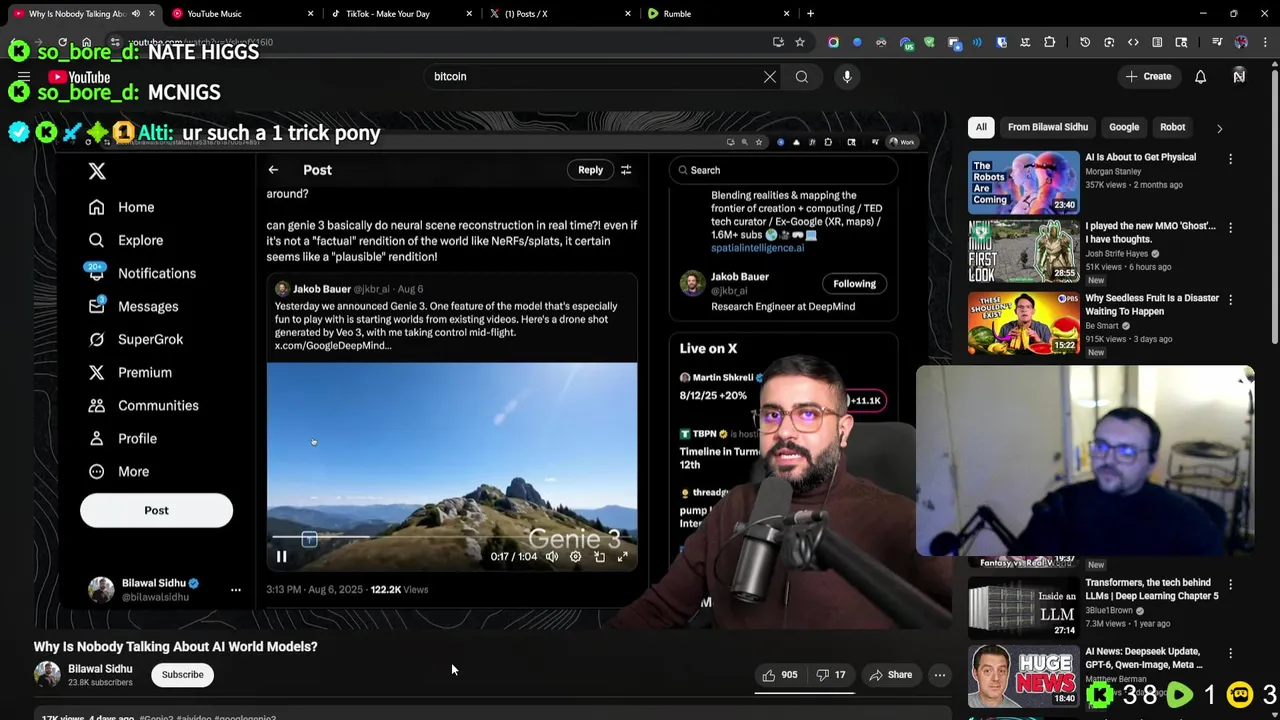Open more actions for the video

coord(940,675)
